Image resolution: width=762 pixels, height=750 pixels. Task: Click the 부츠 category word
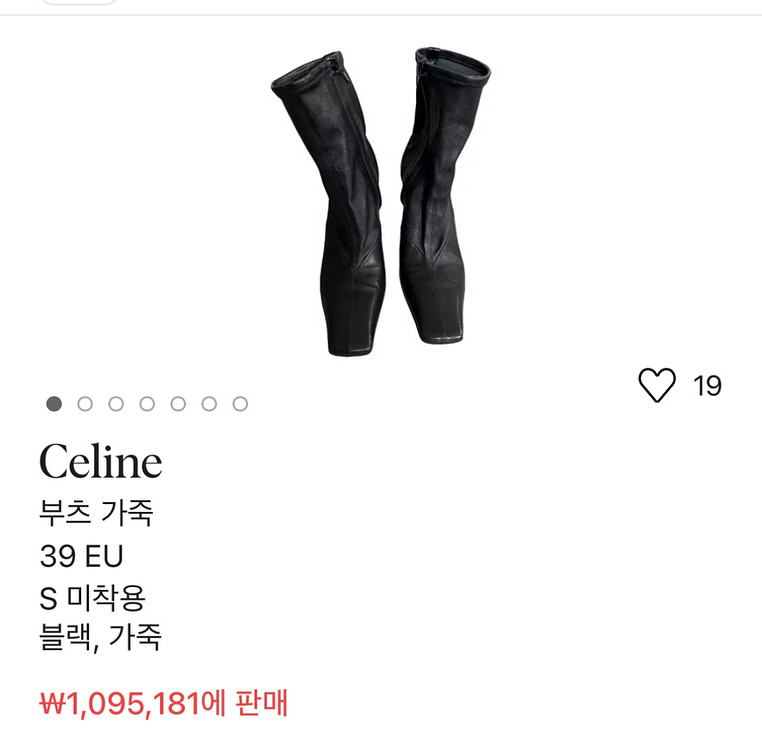pyautogui.click(x=65, y=512)
